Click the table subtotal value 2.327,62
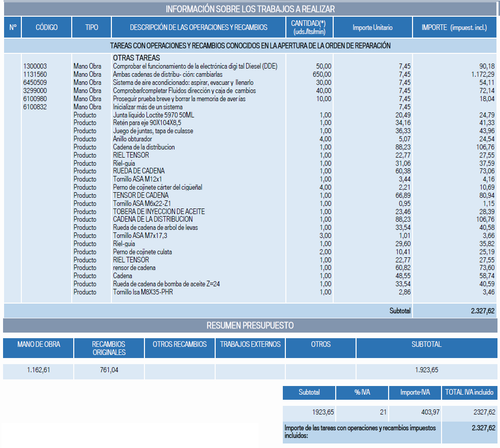 [483, 311]
